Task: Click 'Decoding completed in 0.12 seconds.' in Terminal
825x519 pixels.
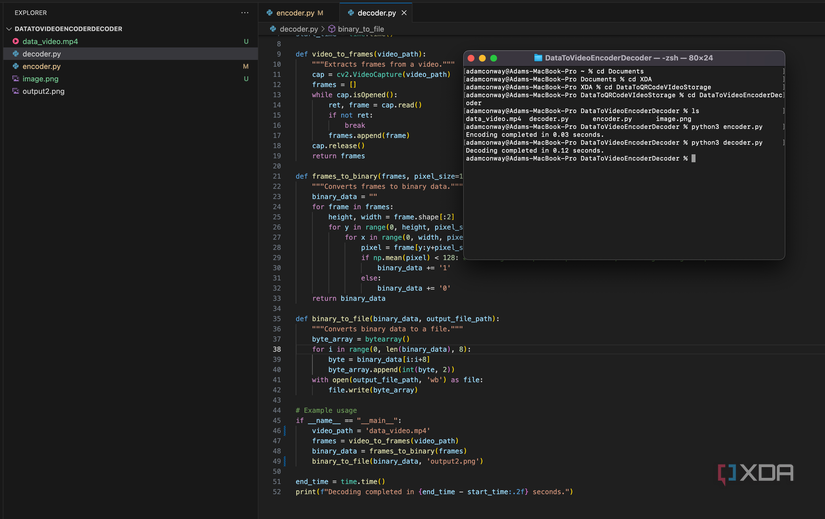Action: 535,151
